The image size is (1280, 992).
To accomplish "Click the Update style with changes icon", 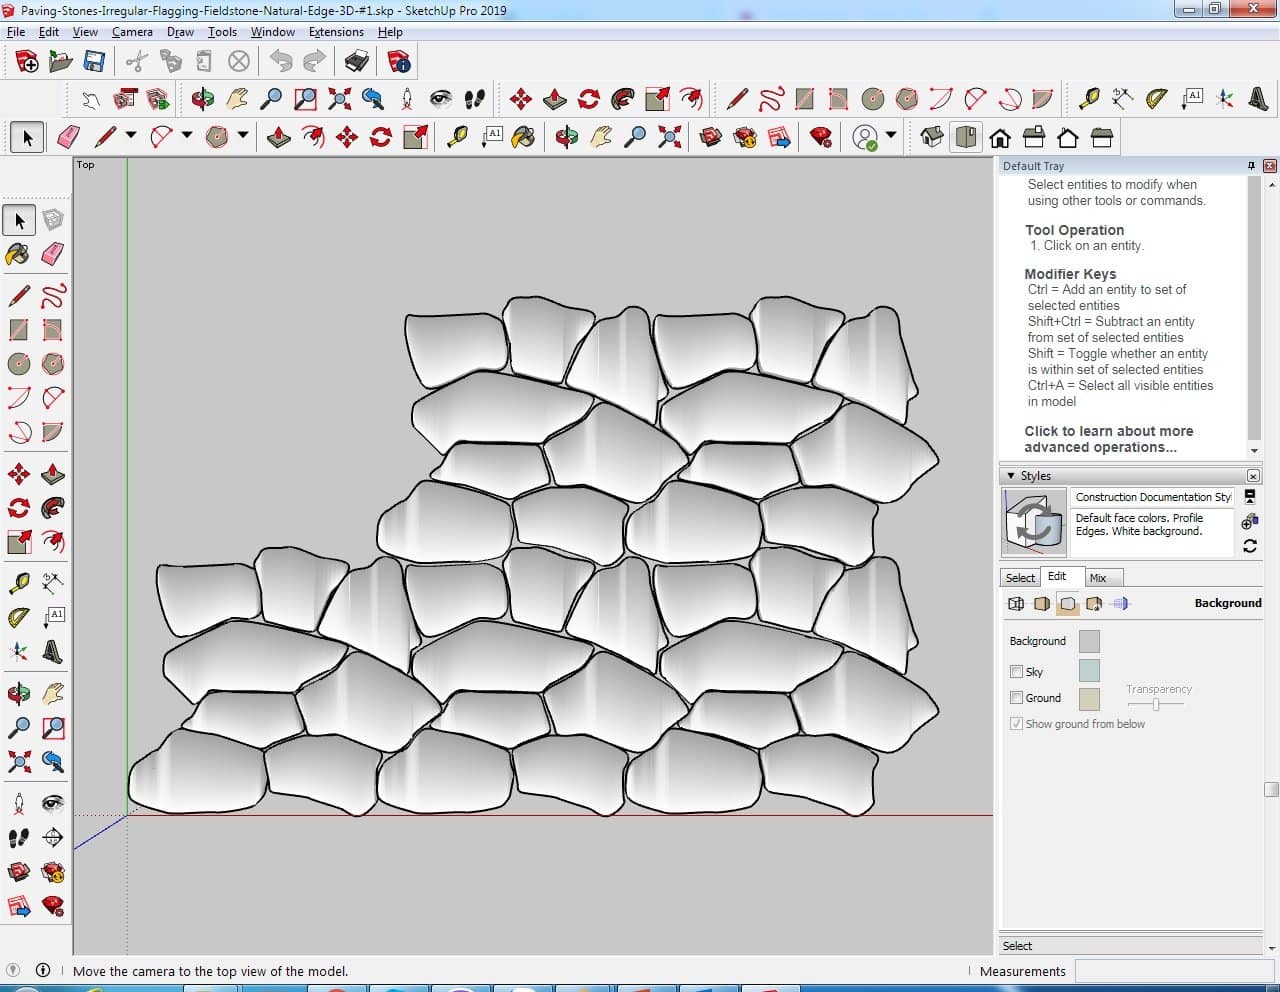I will tap(1249, 546).
